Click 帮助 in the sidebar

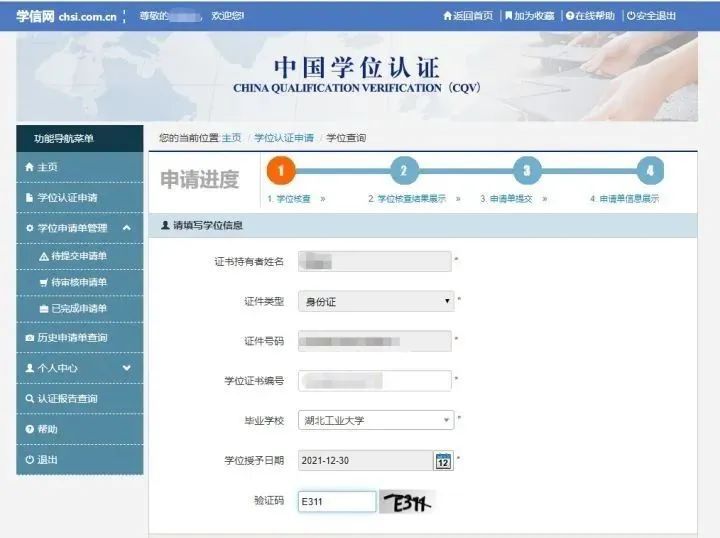click(x=80, y=429)
